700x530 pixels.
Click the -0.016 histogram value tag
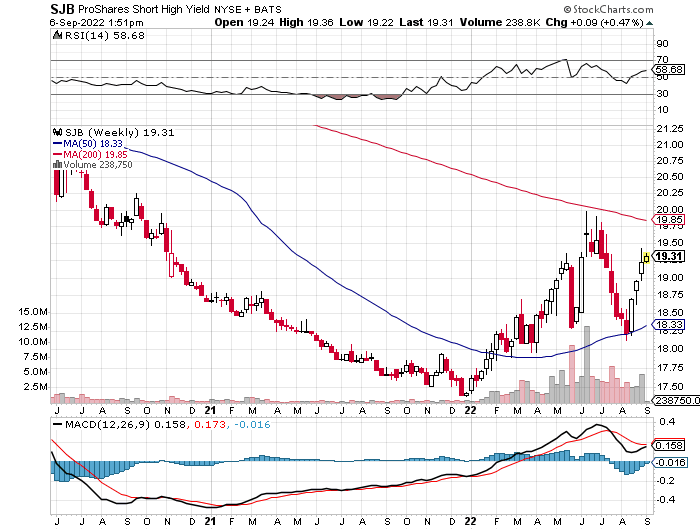point(670,463)
